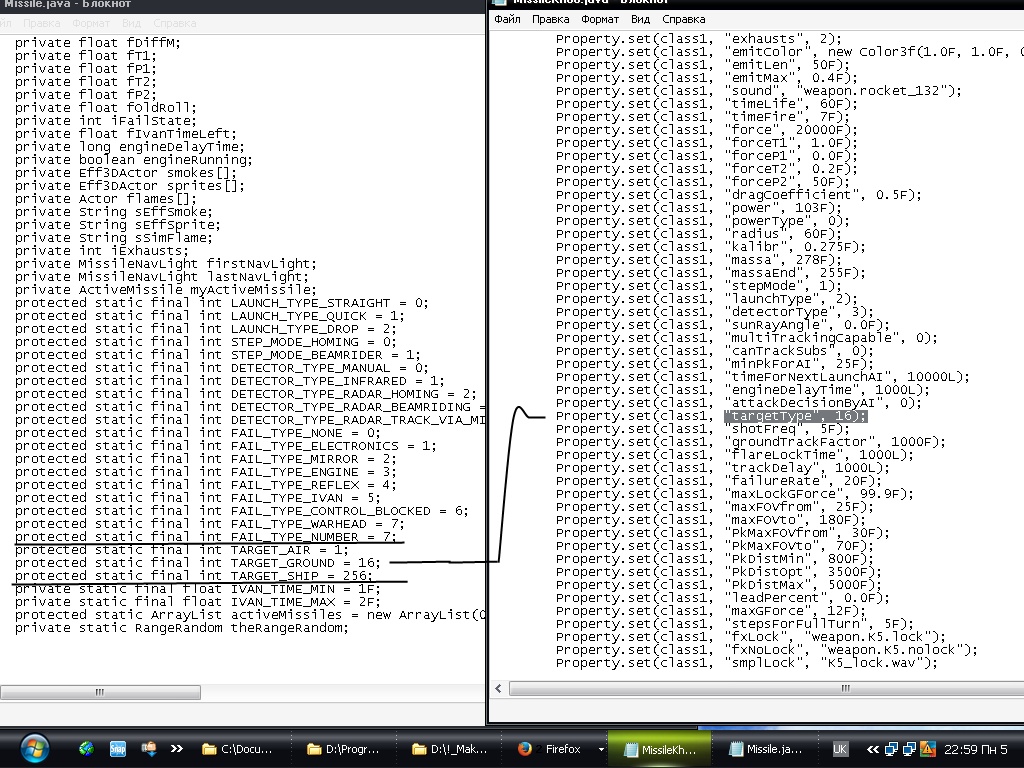Click the show desktop quick launch icon

[149, 749]
